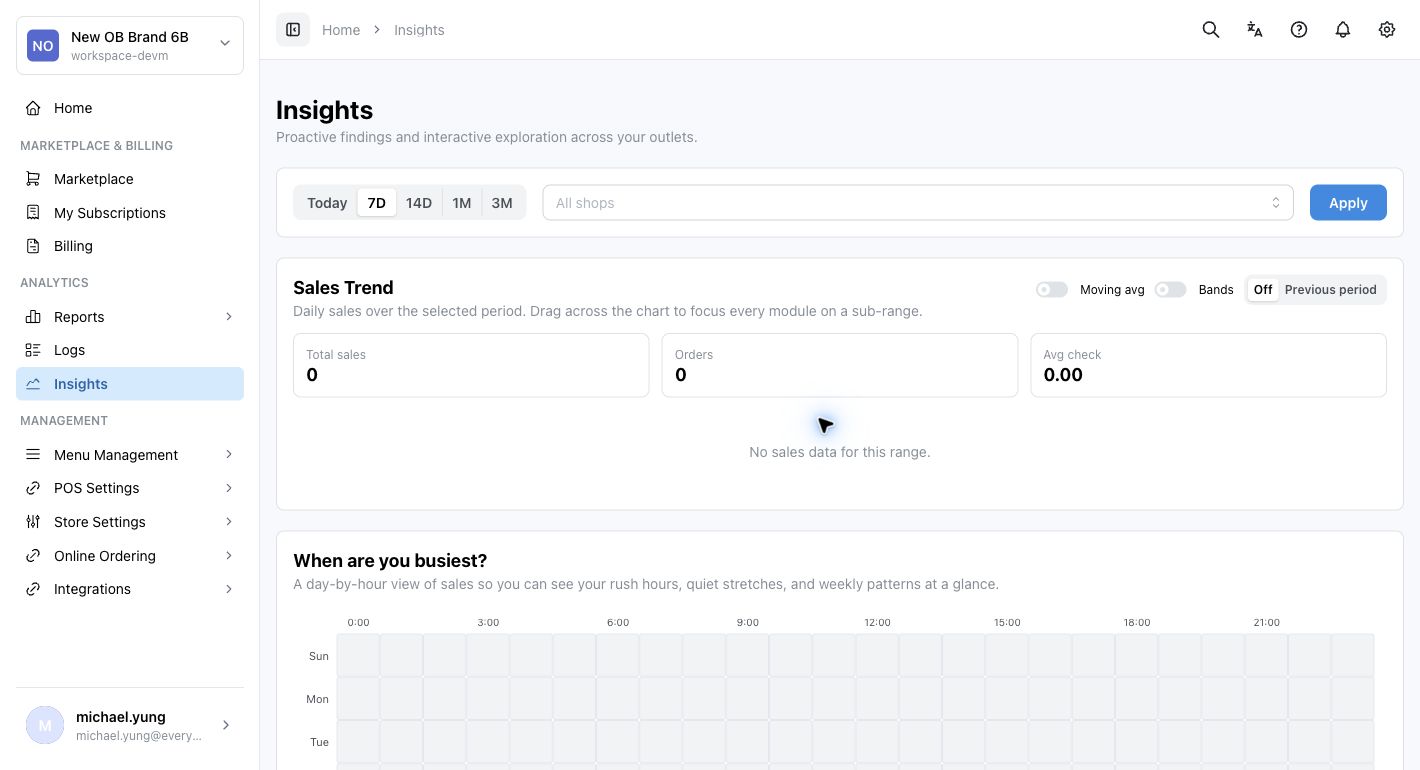
Task: Click the michael.yung avatar circle
Action: click(45, 725)
